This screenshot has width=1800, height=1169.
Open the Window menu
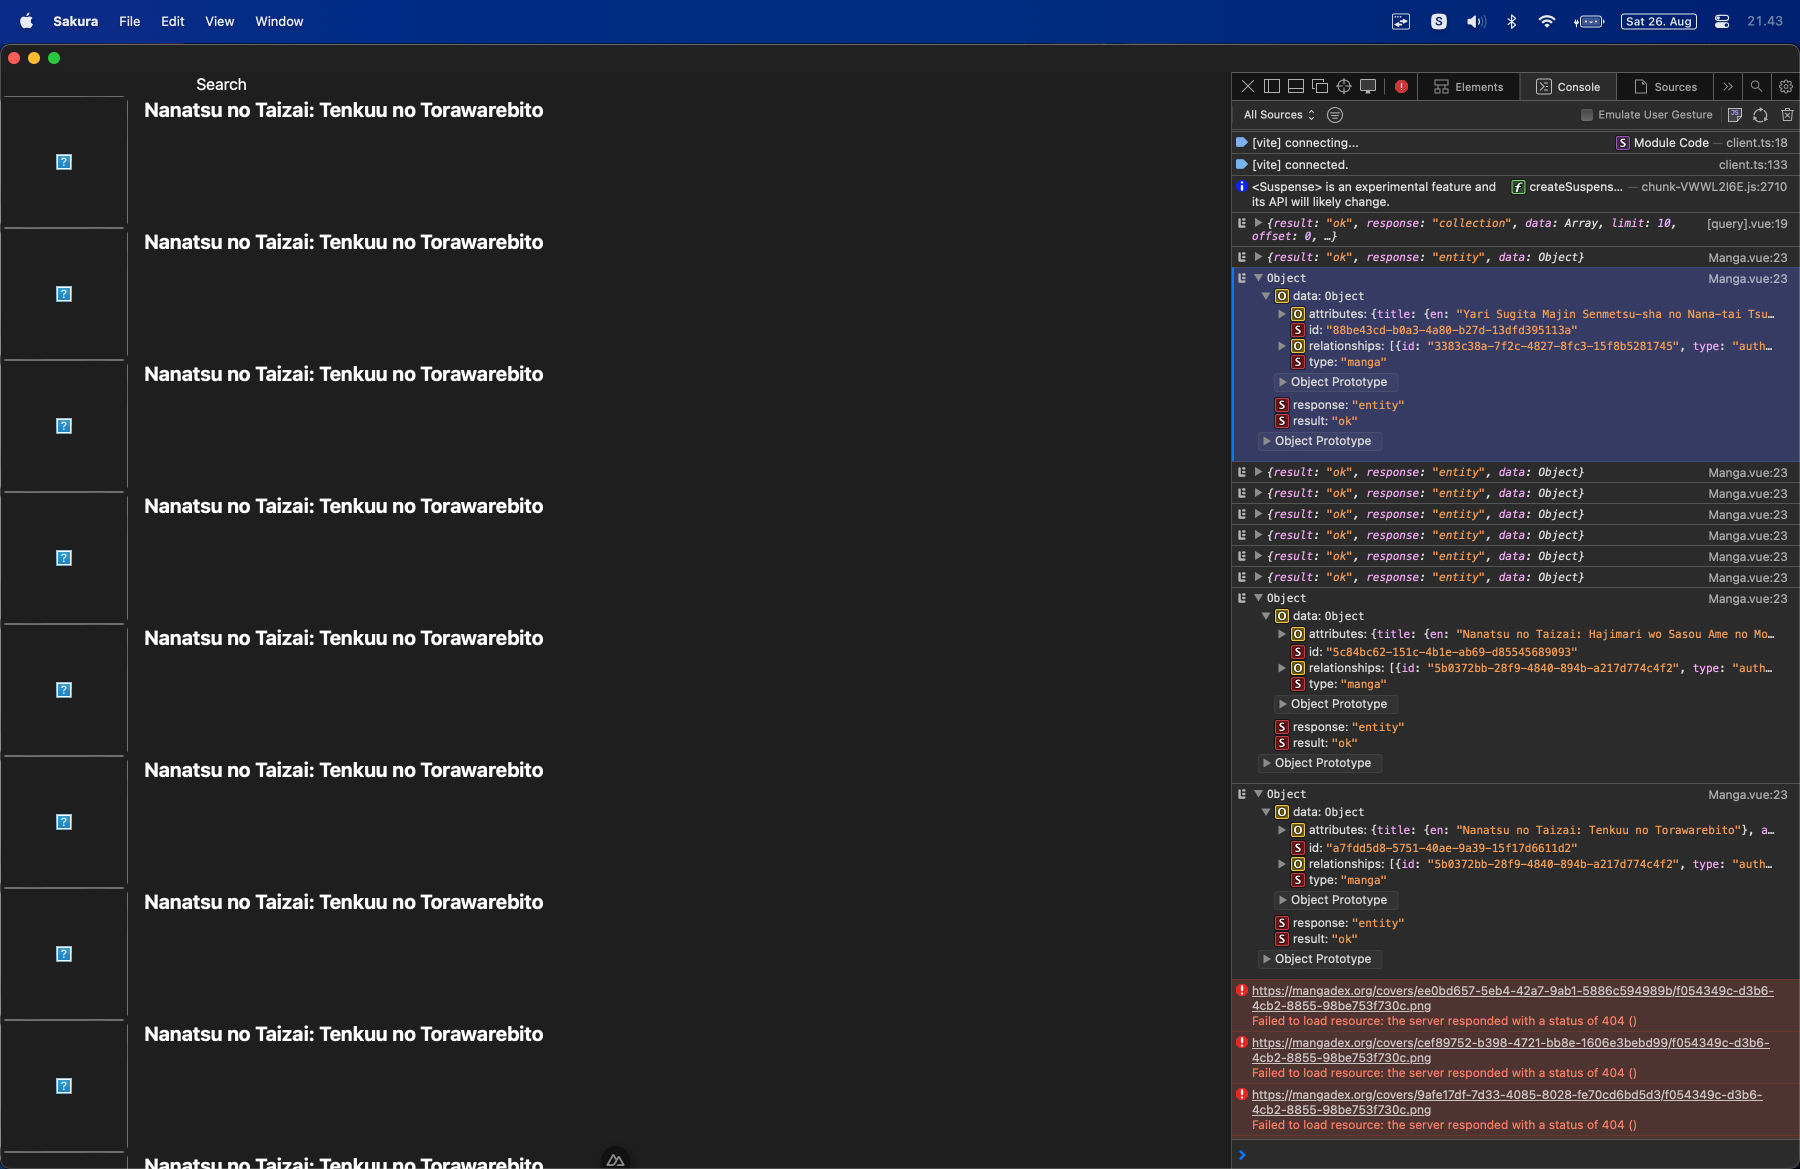279,21
